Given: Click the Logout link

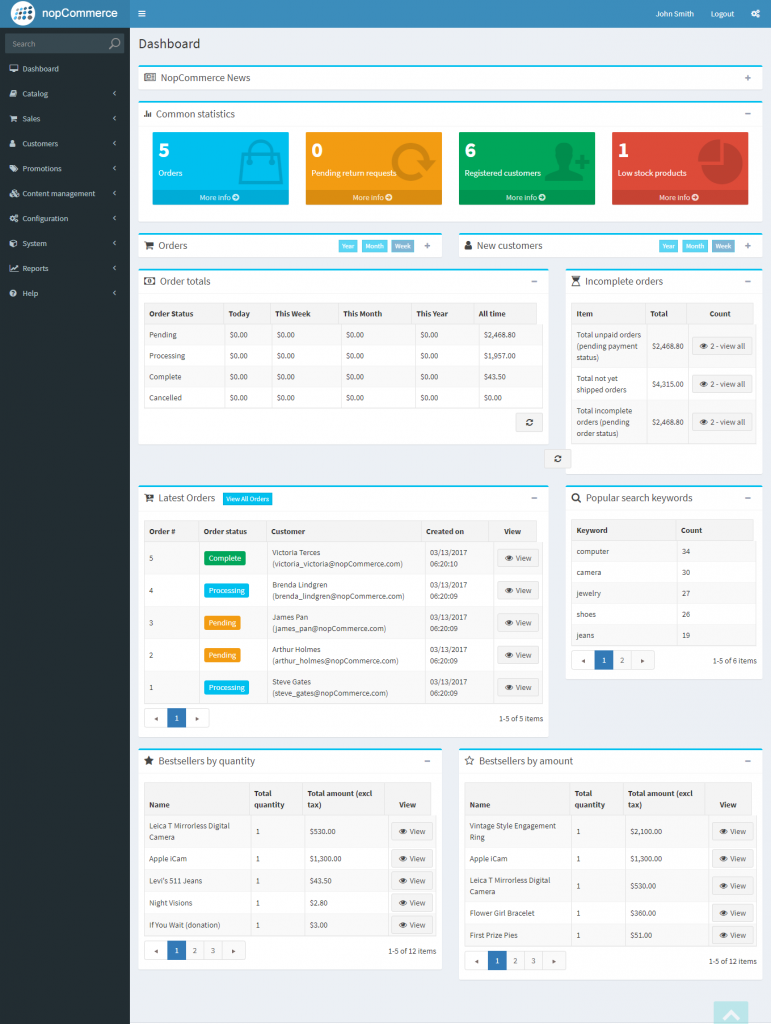Looking at the screenshot, I should point(722,14).
